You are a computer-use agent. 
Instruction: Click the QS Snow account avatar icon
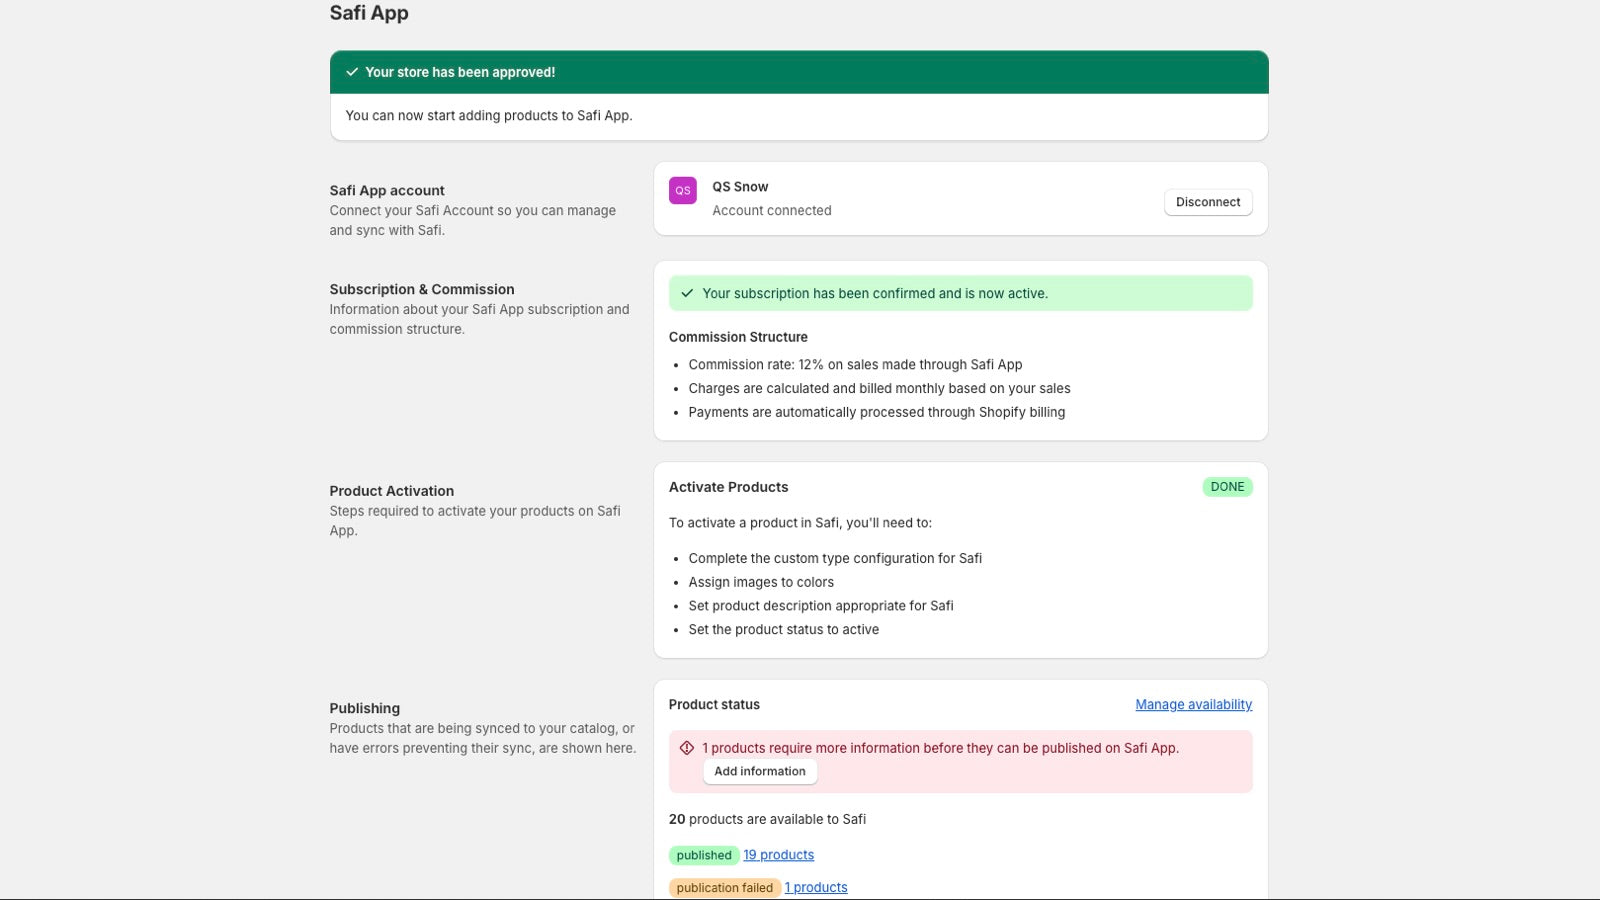coord(682,190)
